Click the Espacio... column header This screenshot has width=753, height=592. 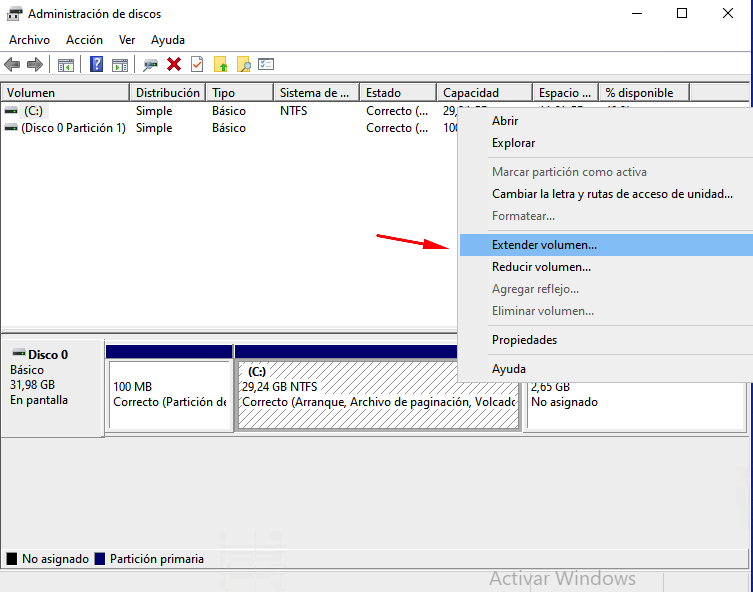565,93
